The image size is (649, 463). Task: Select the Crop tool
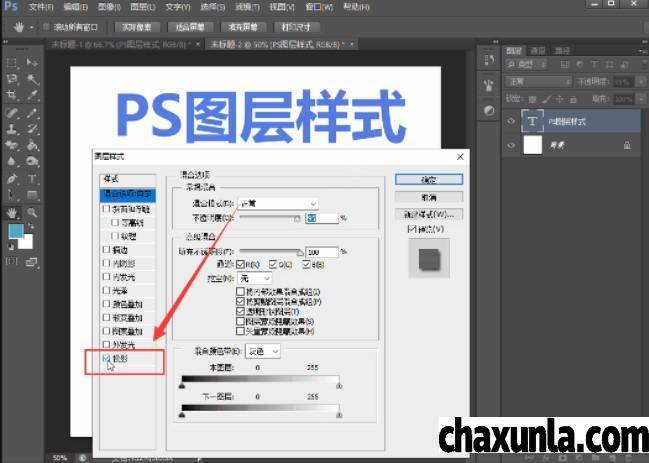[12, 95]
